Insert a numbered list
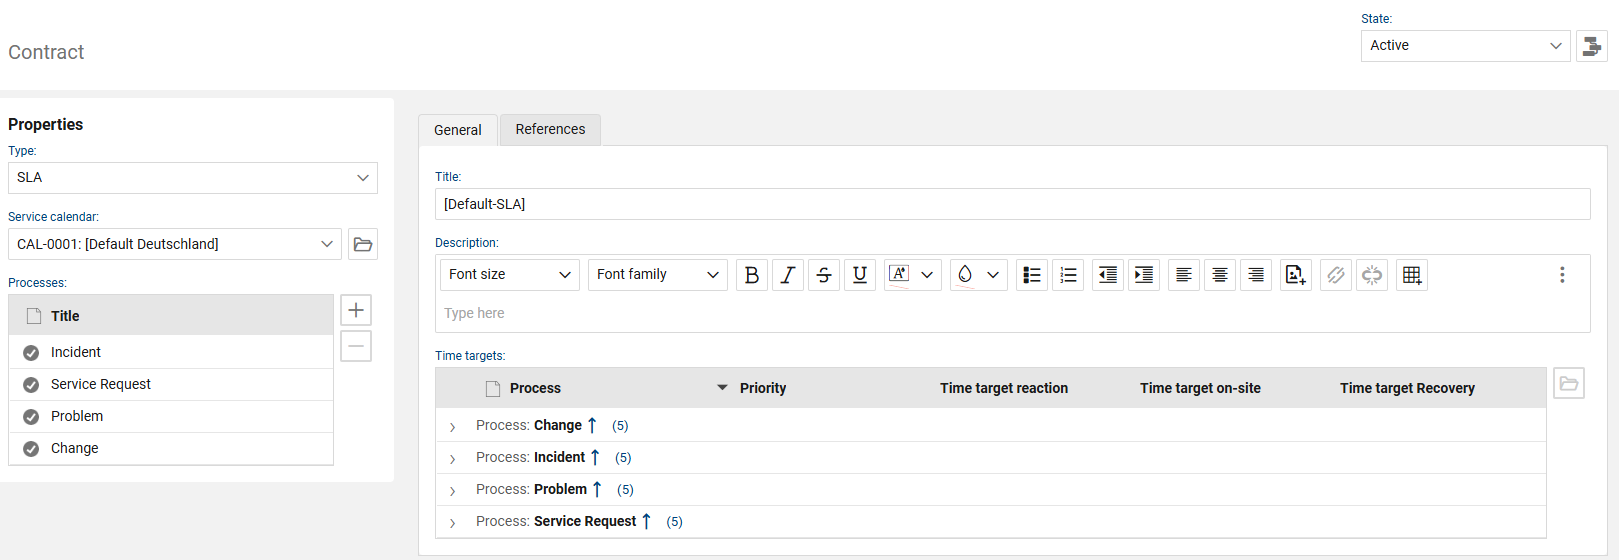The height and width of the screenshot is (560, 1619). point(1068,275)
